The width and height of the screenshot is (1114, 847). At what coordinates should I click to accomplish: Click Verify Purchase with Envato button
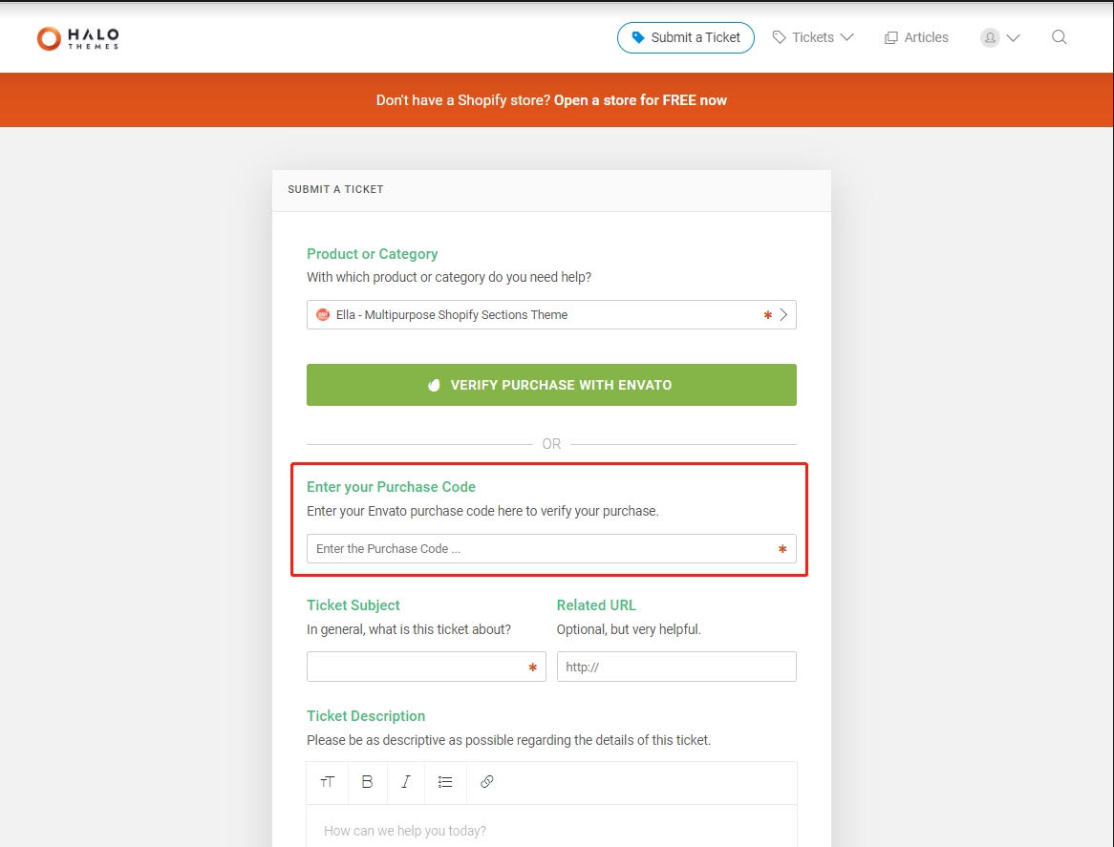(551, 385)
